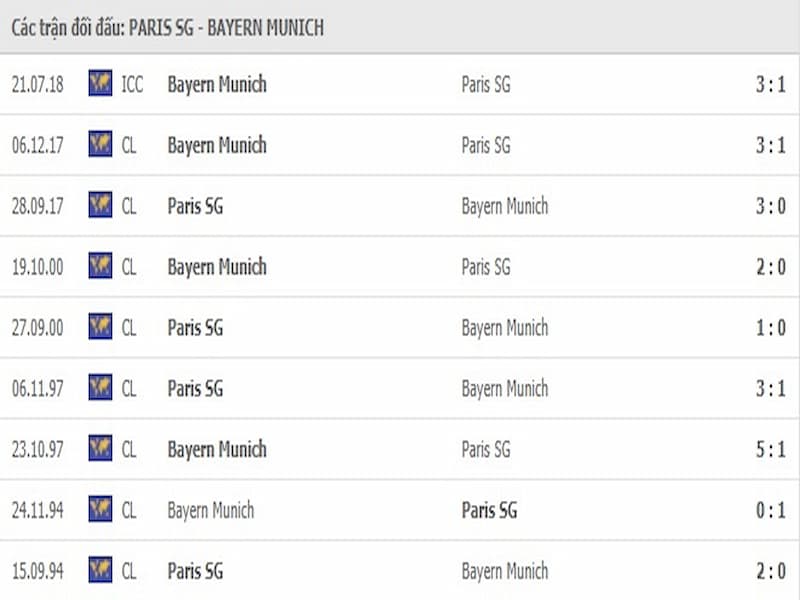The width and height of the screenshot is (800, 600).
Task: Select bold Paris SG away team on 24.11.94
Action: tap(489, 510)
